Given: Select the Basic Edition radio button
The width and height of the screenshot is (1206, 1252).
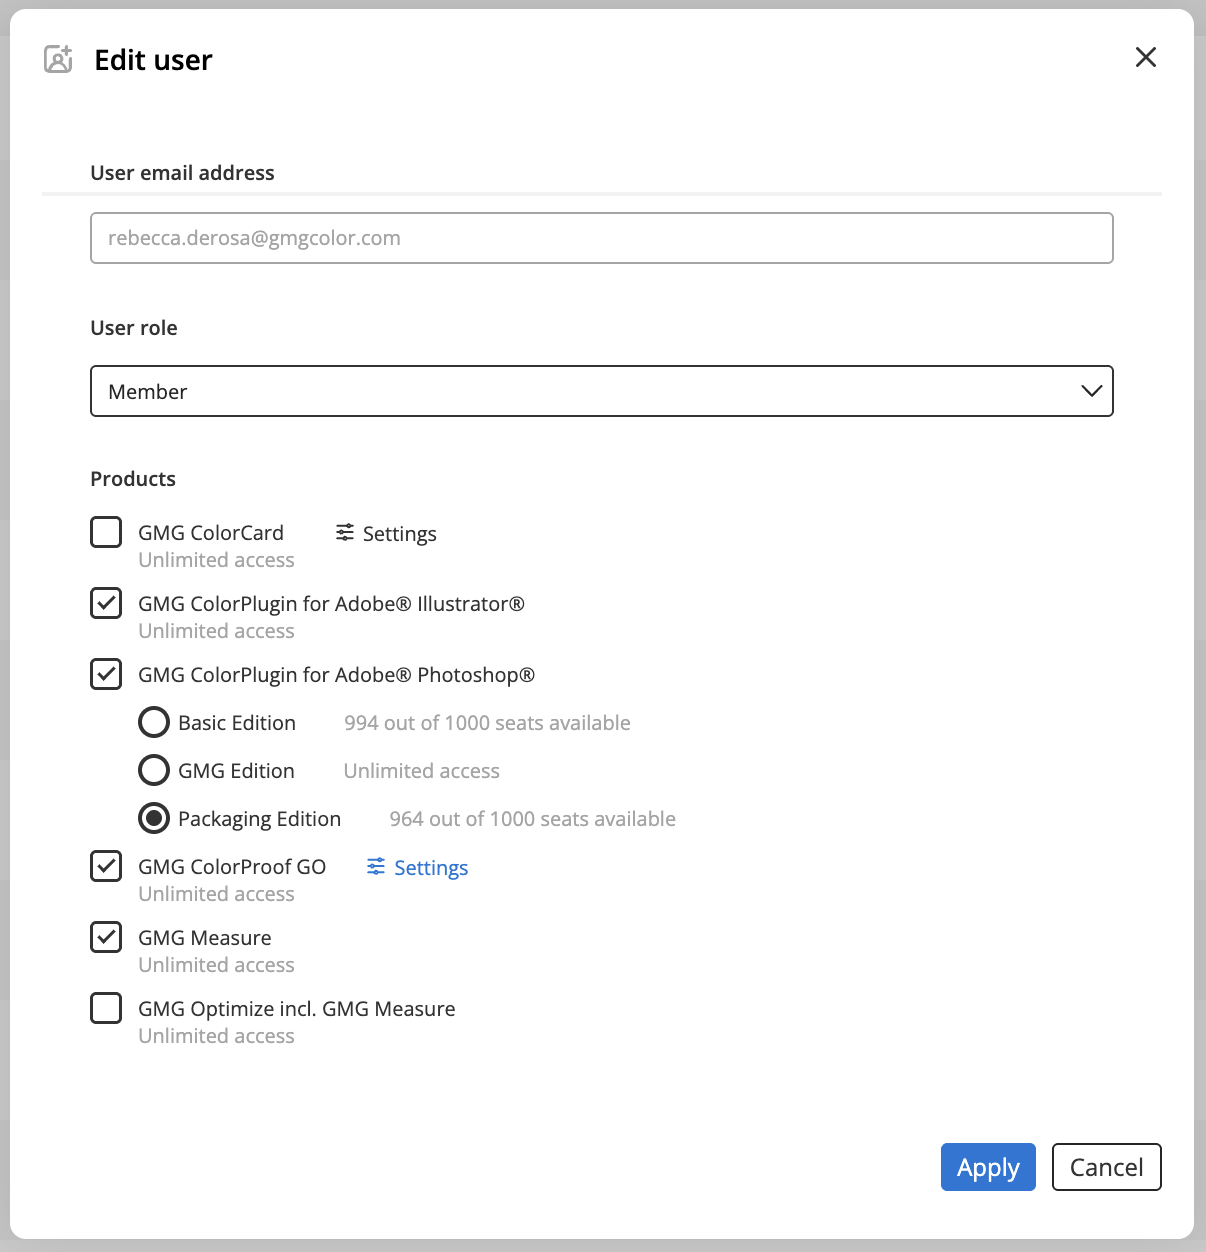Looking at the screenshot, I should tap(154, 722).
